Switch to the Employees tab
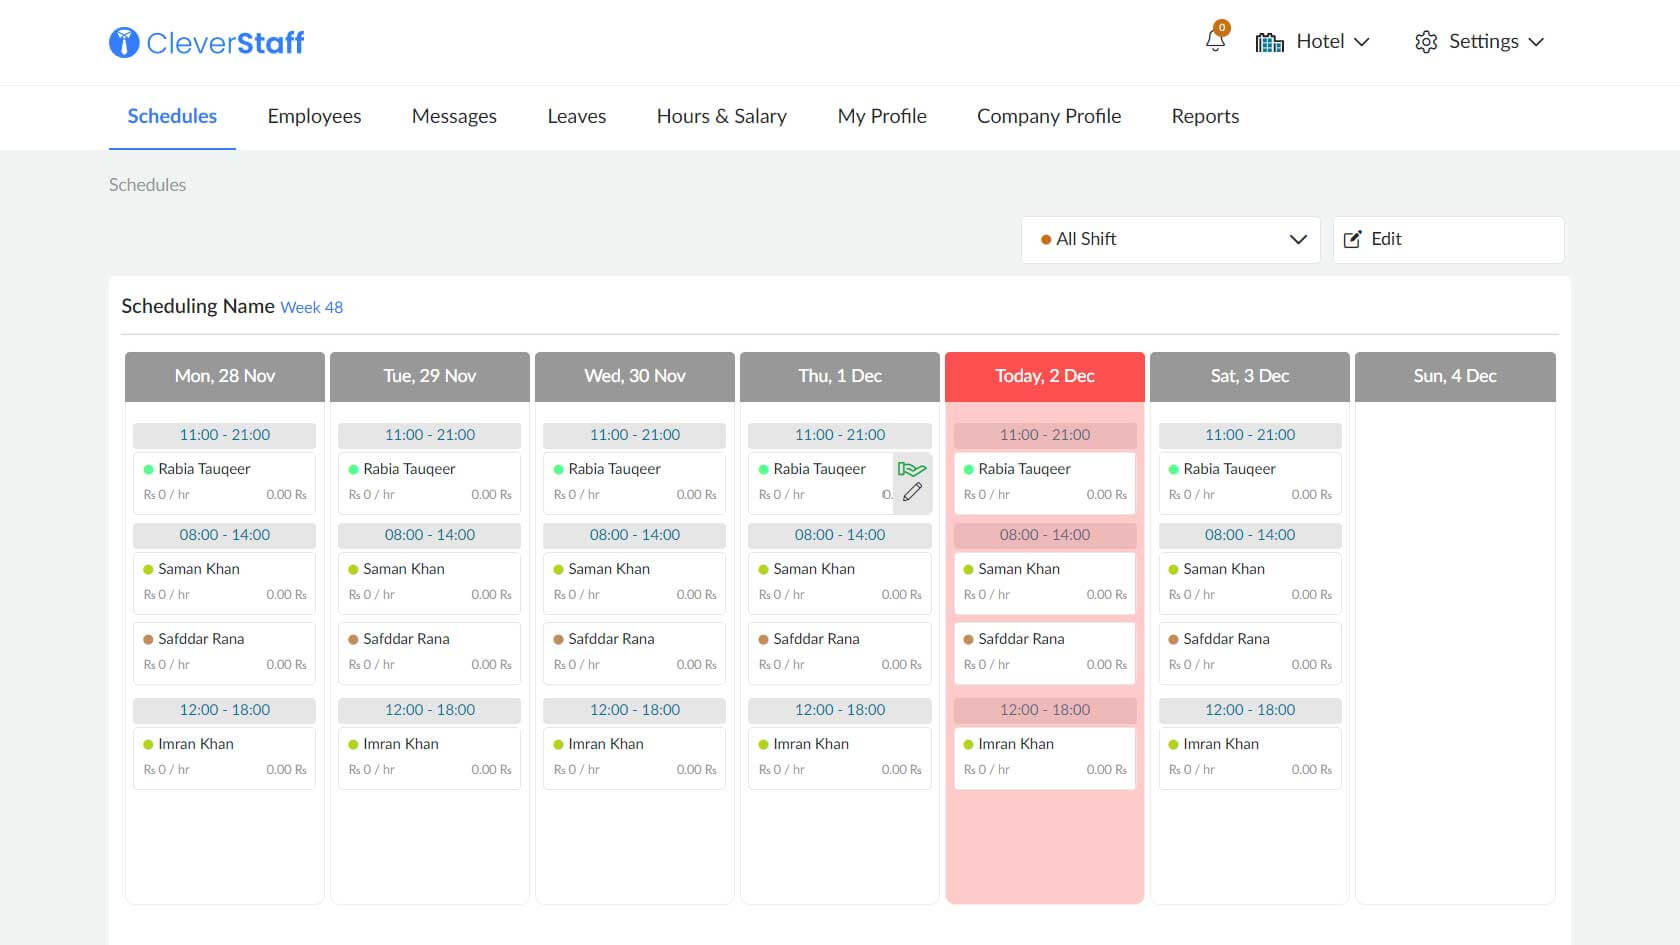Screen dimensions: 1680x945 (x=314, y=116)
